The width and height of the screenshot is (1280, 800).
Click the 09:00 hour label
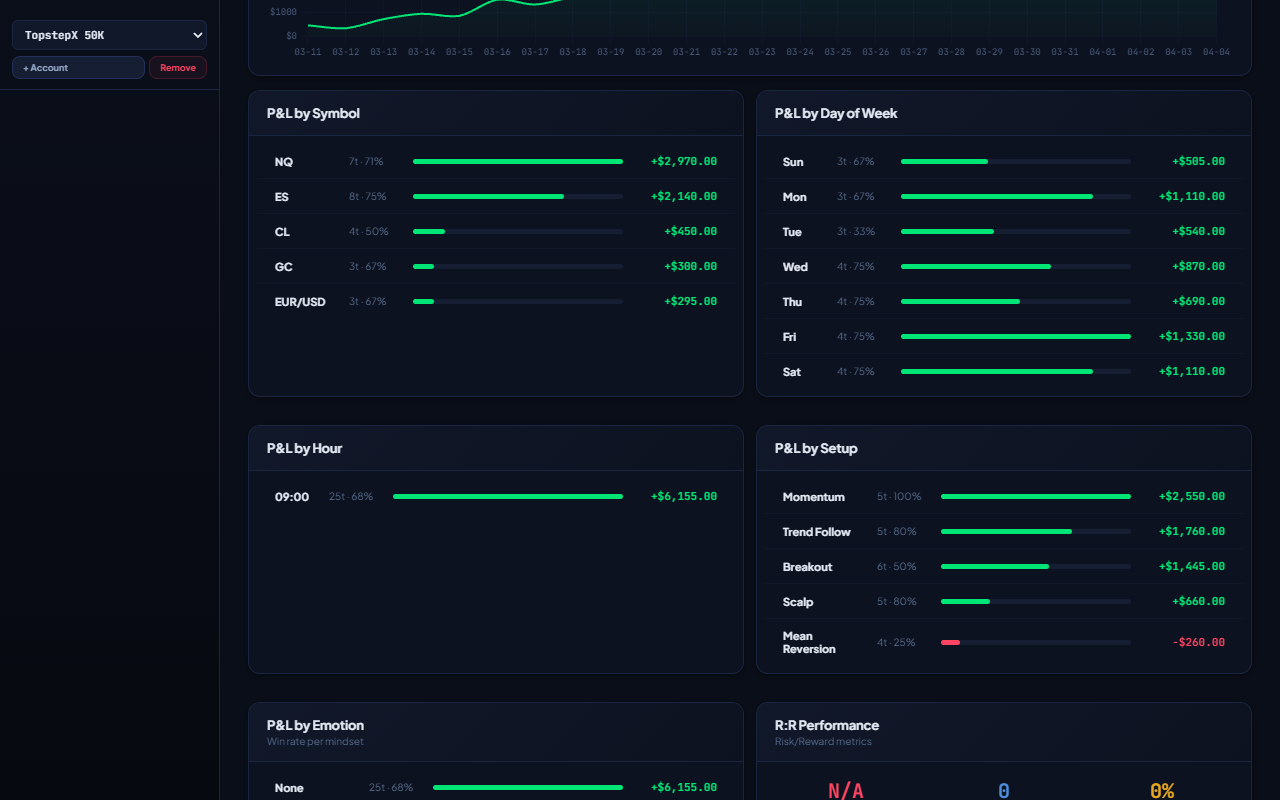tap(292, 497)
